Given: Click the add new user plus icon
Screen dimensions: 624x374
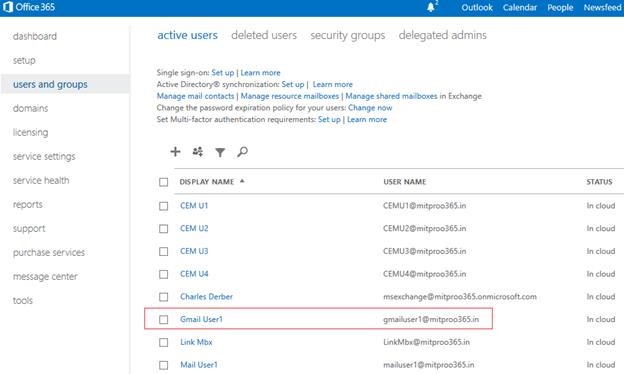Looking at the screenshot, I should pyautogui.click(x=175, y=152).
